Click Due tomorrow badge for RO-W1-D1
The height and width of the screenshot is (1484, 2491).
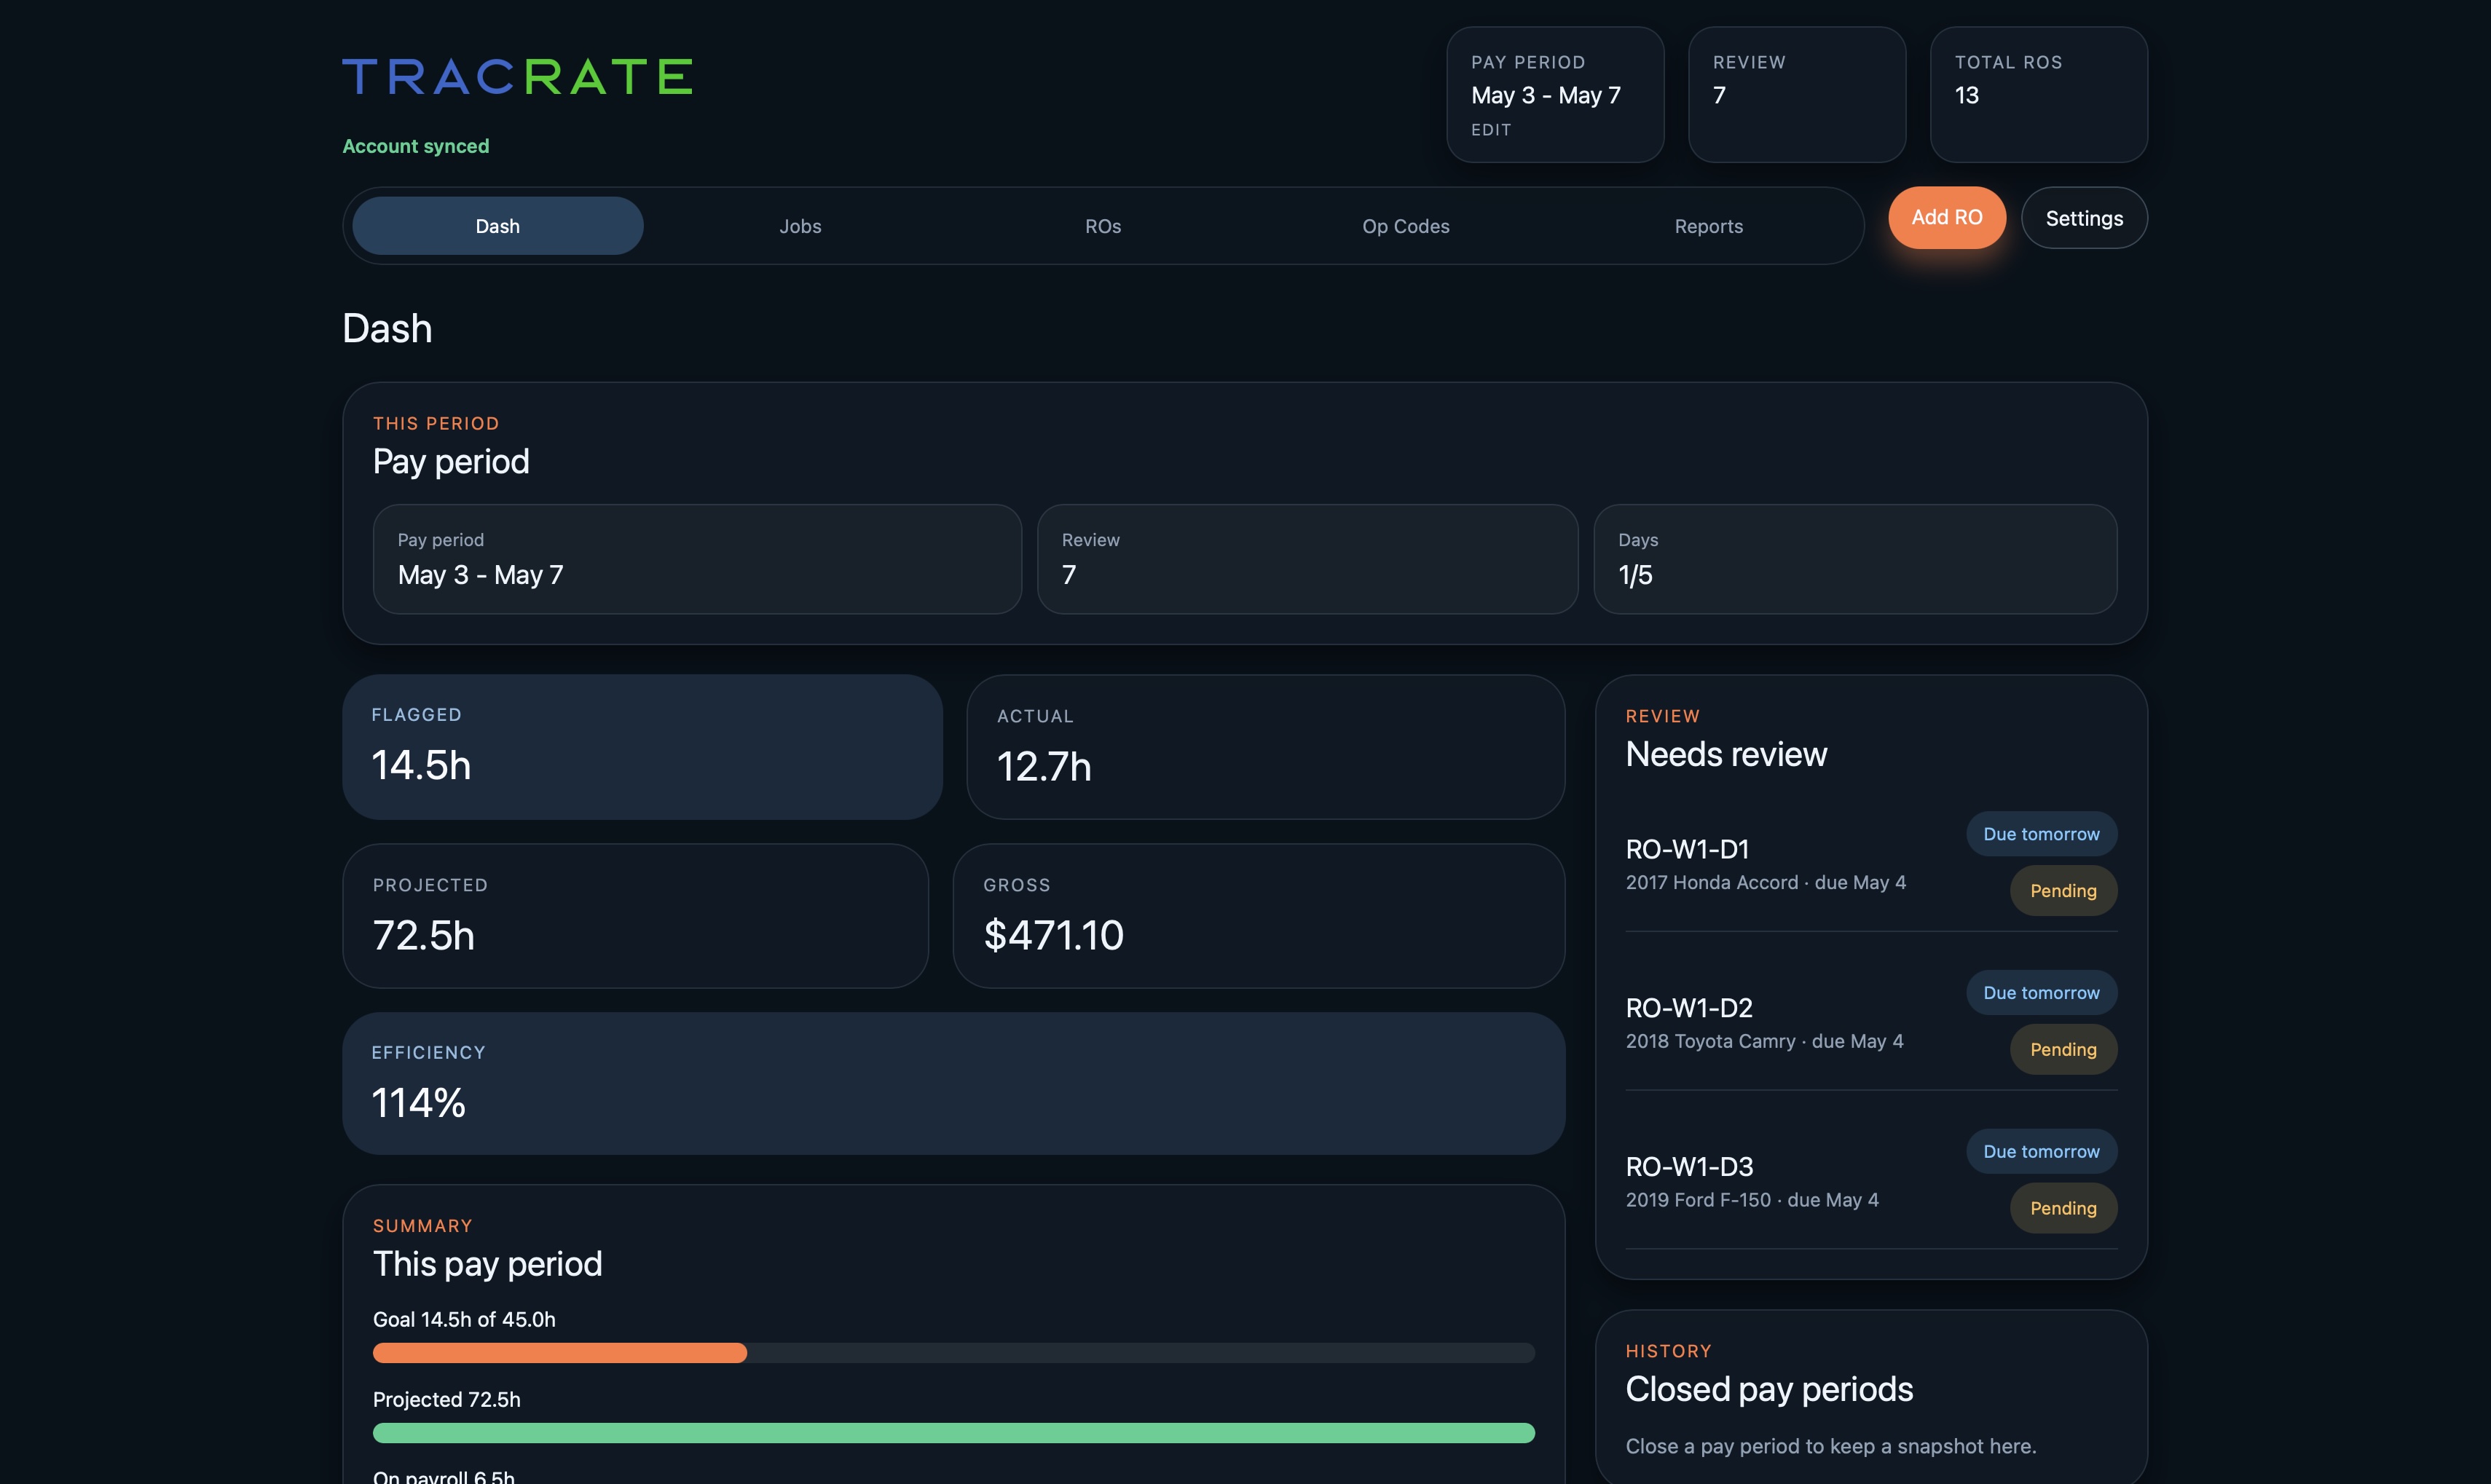[2041, 834]
